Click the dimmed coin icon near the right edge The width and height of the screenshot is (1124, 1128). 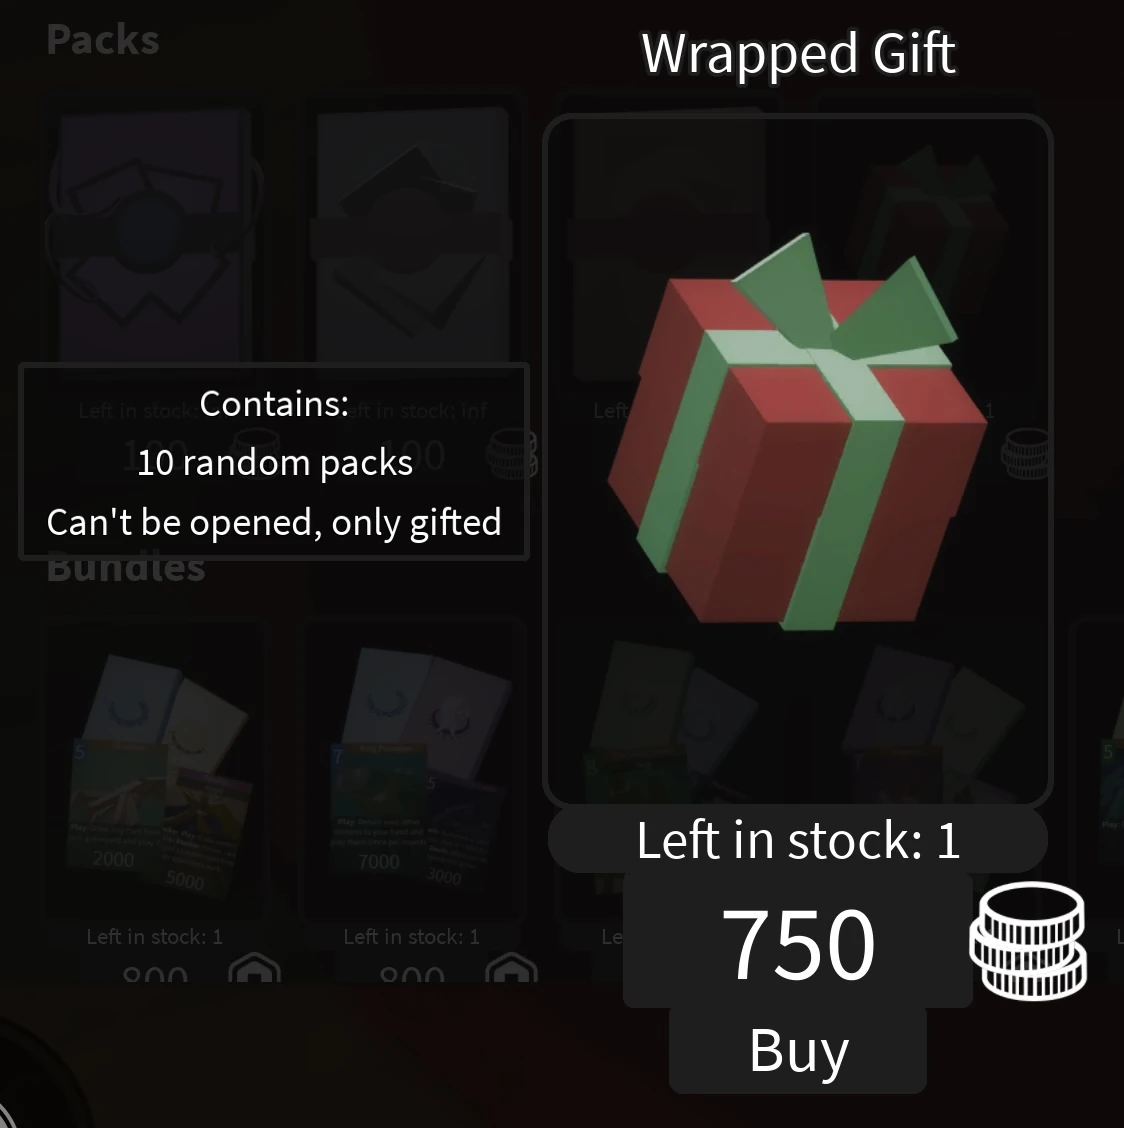1026,453
